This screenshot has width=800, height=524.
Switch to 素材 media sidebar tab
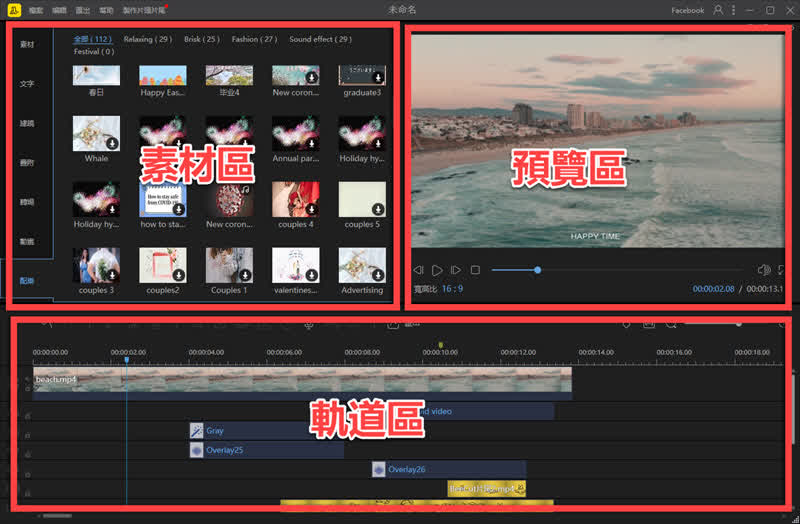pos(27,44)
